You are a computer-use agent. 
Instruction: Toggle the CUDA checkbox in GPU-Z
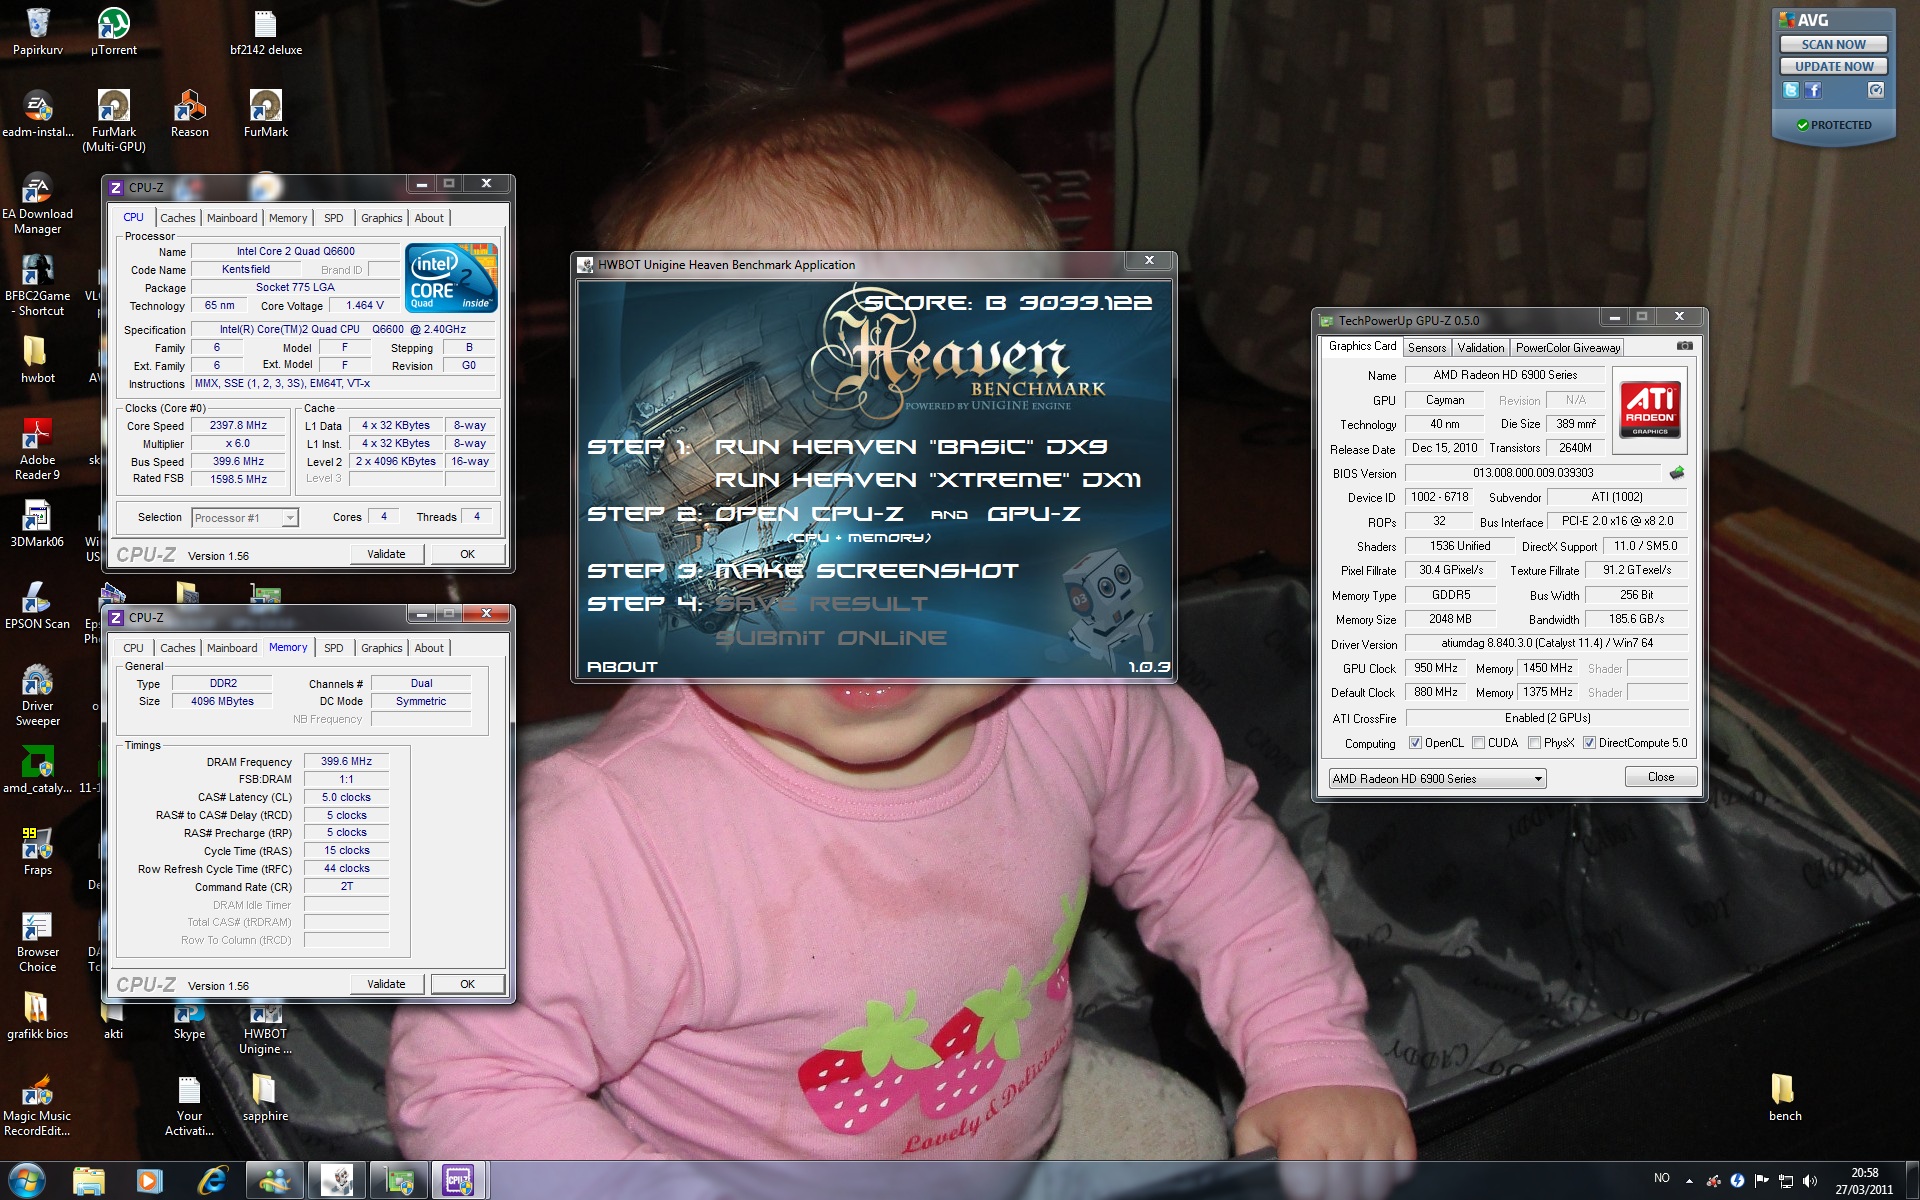pos(1478,743)
